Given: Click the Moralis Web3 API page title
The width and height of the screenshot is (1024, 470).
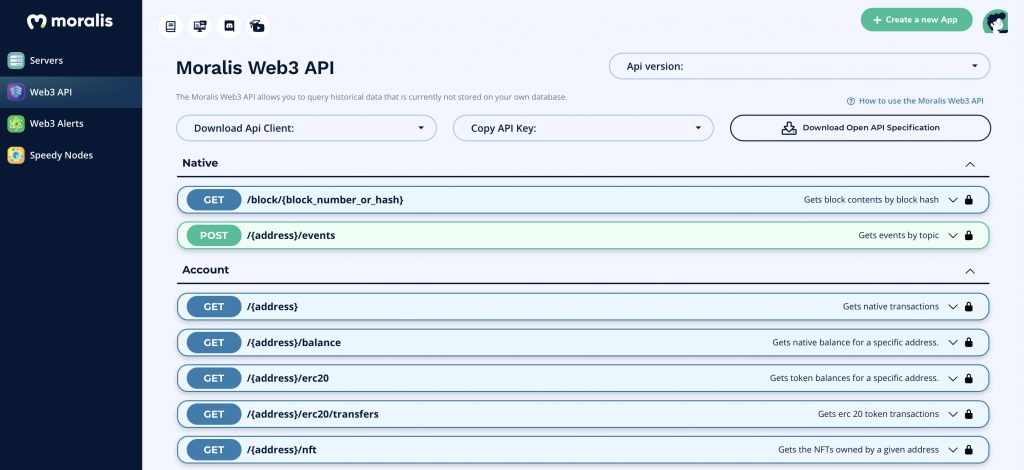Looking at the screenshot, I should coord(255,69).
